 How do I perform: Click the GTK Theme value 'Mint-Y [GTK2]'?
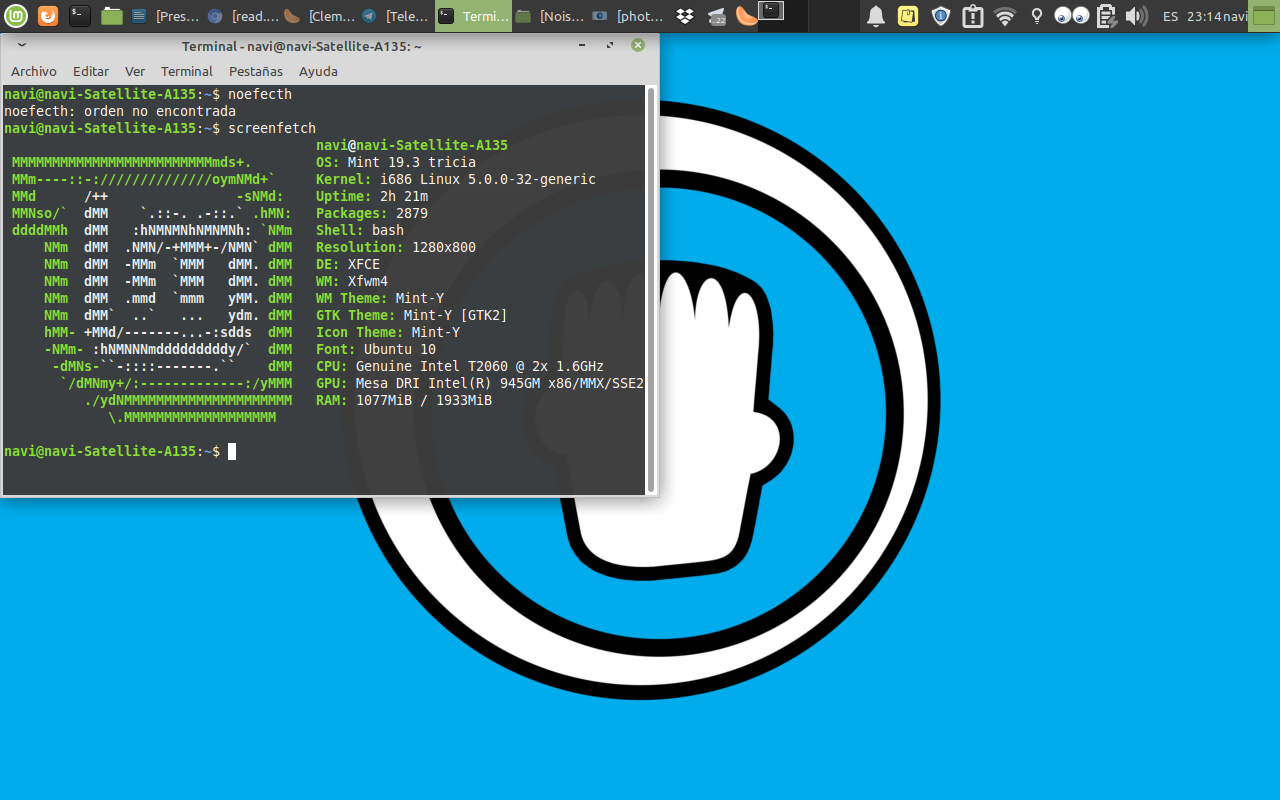tap(456, 315)
